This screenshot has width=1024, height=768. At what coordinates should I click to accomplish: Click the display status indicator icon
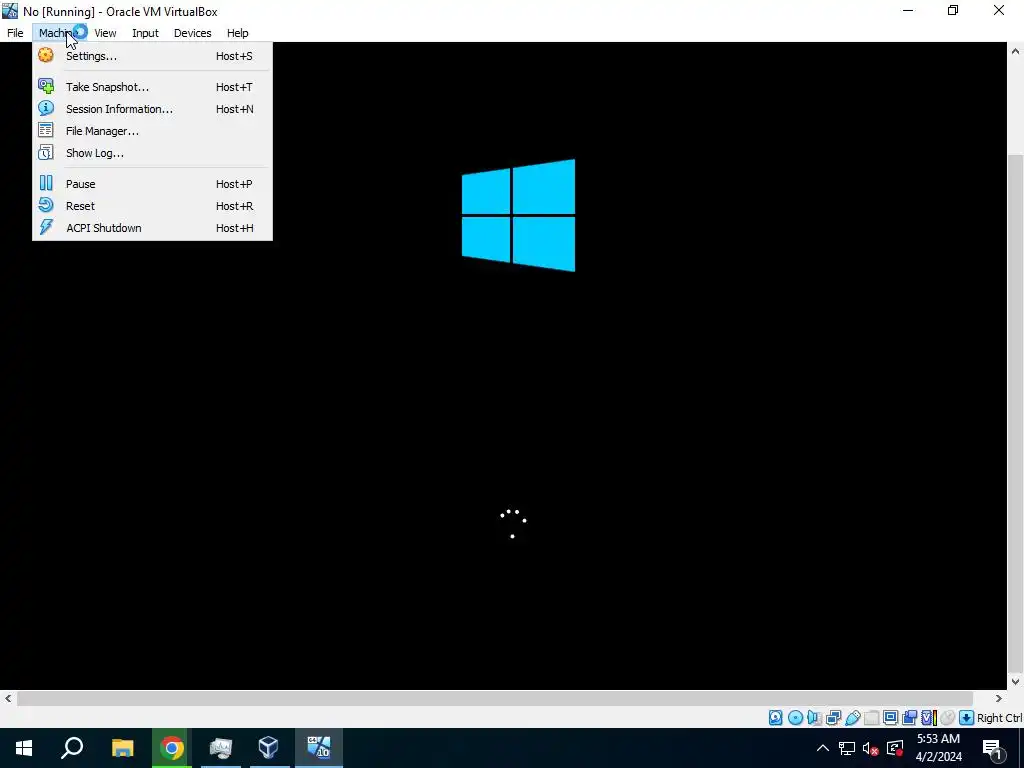click(x=890, y=718)
